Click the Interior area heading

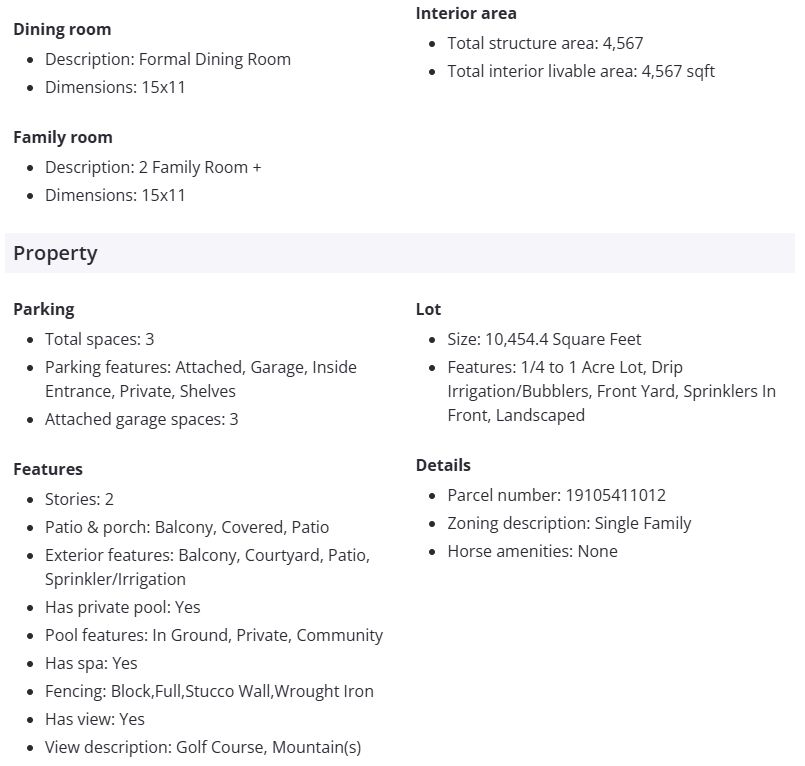(466, 13)
